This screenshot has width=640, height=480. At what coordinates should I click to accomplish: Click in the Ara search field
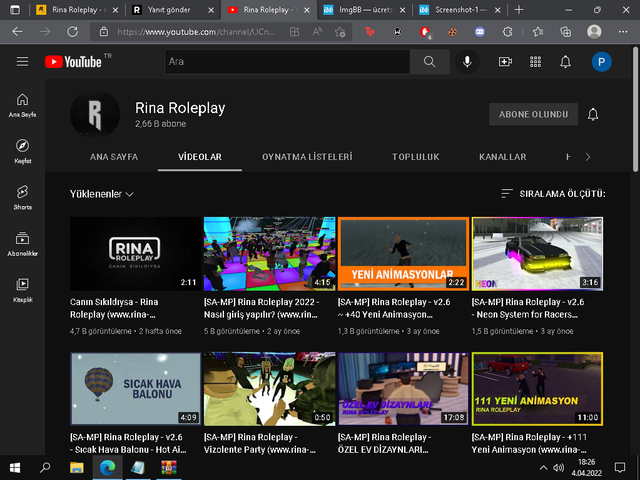click(x=287, y=62)
